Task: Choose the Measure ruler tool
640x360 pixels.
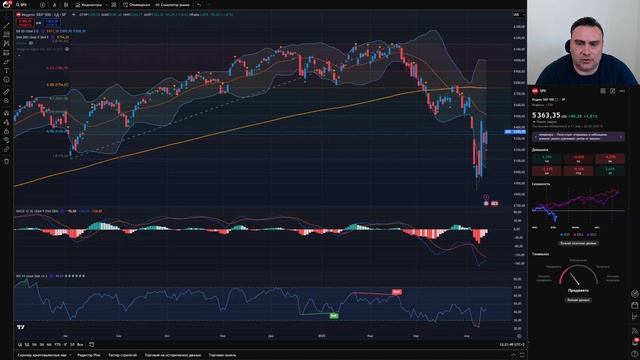Action: 7,92
